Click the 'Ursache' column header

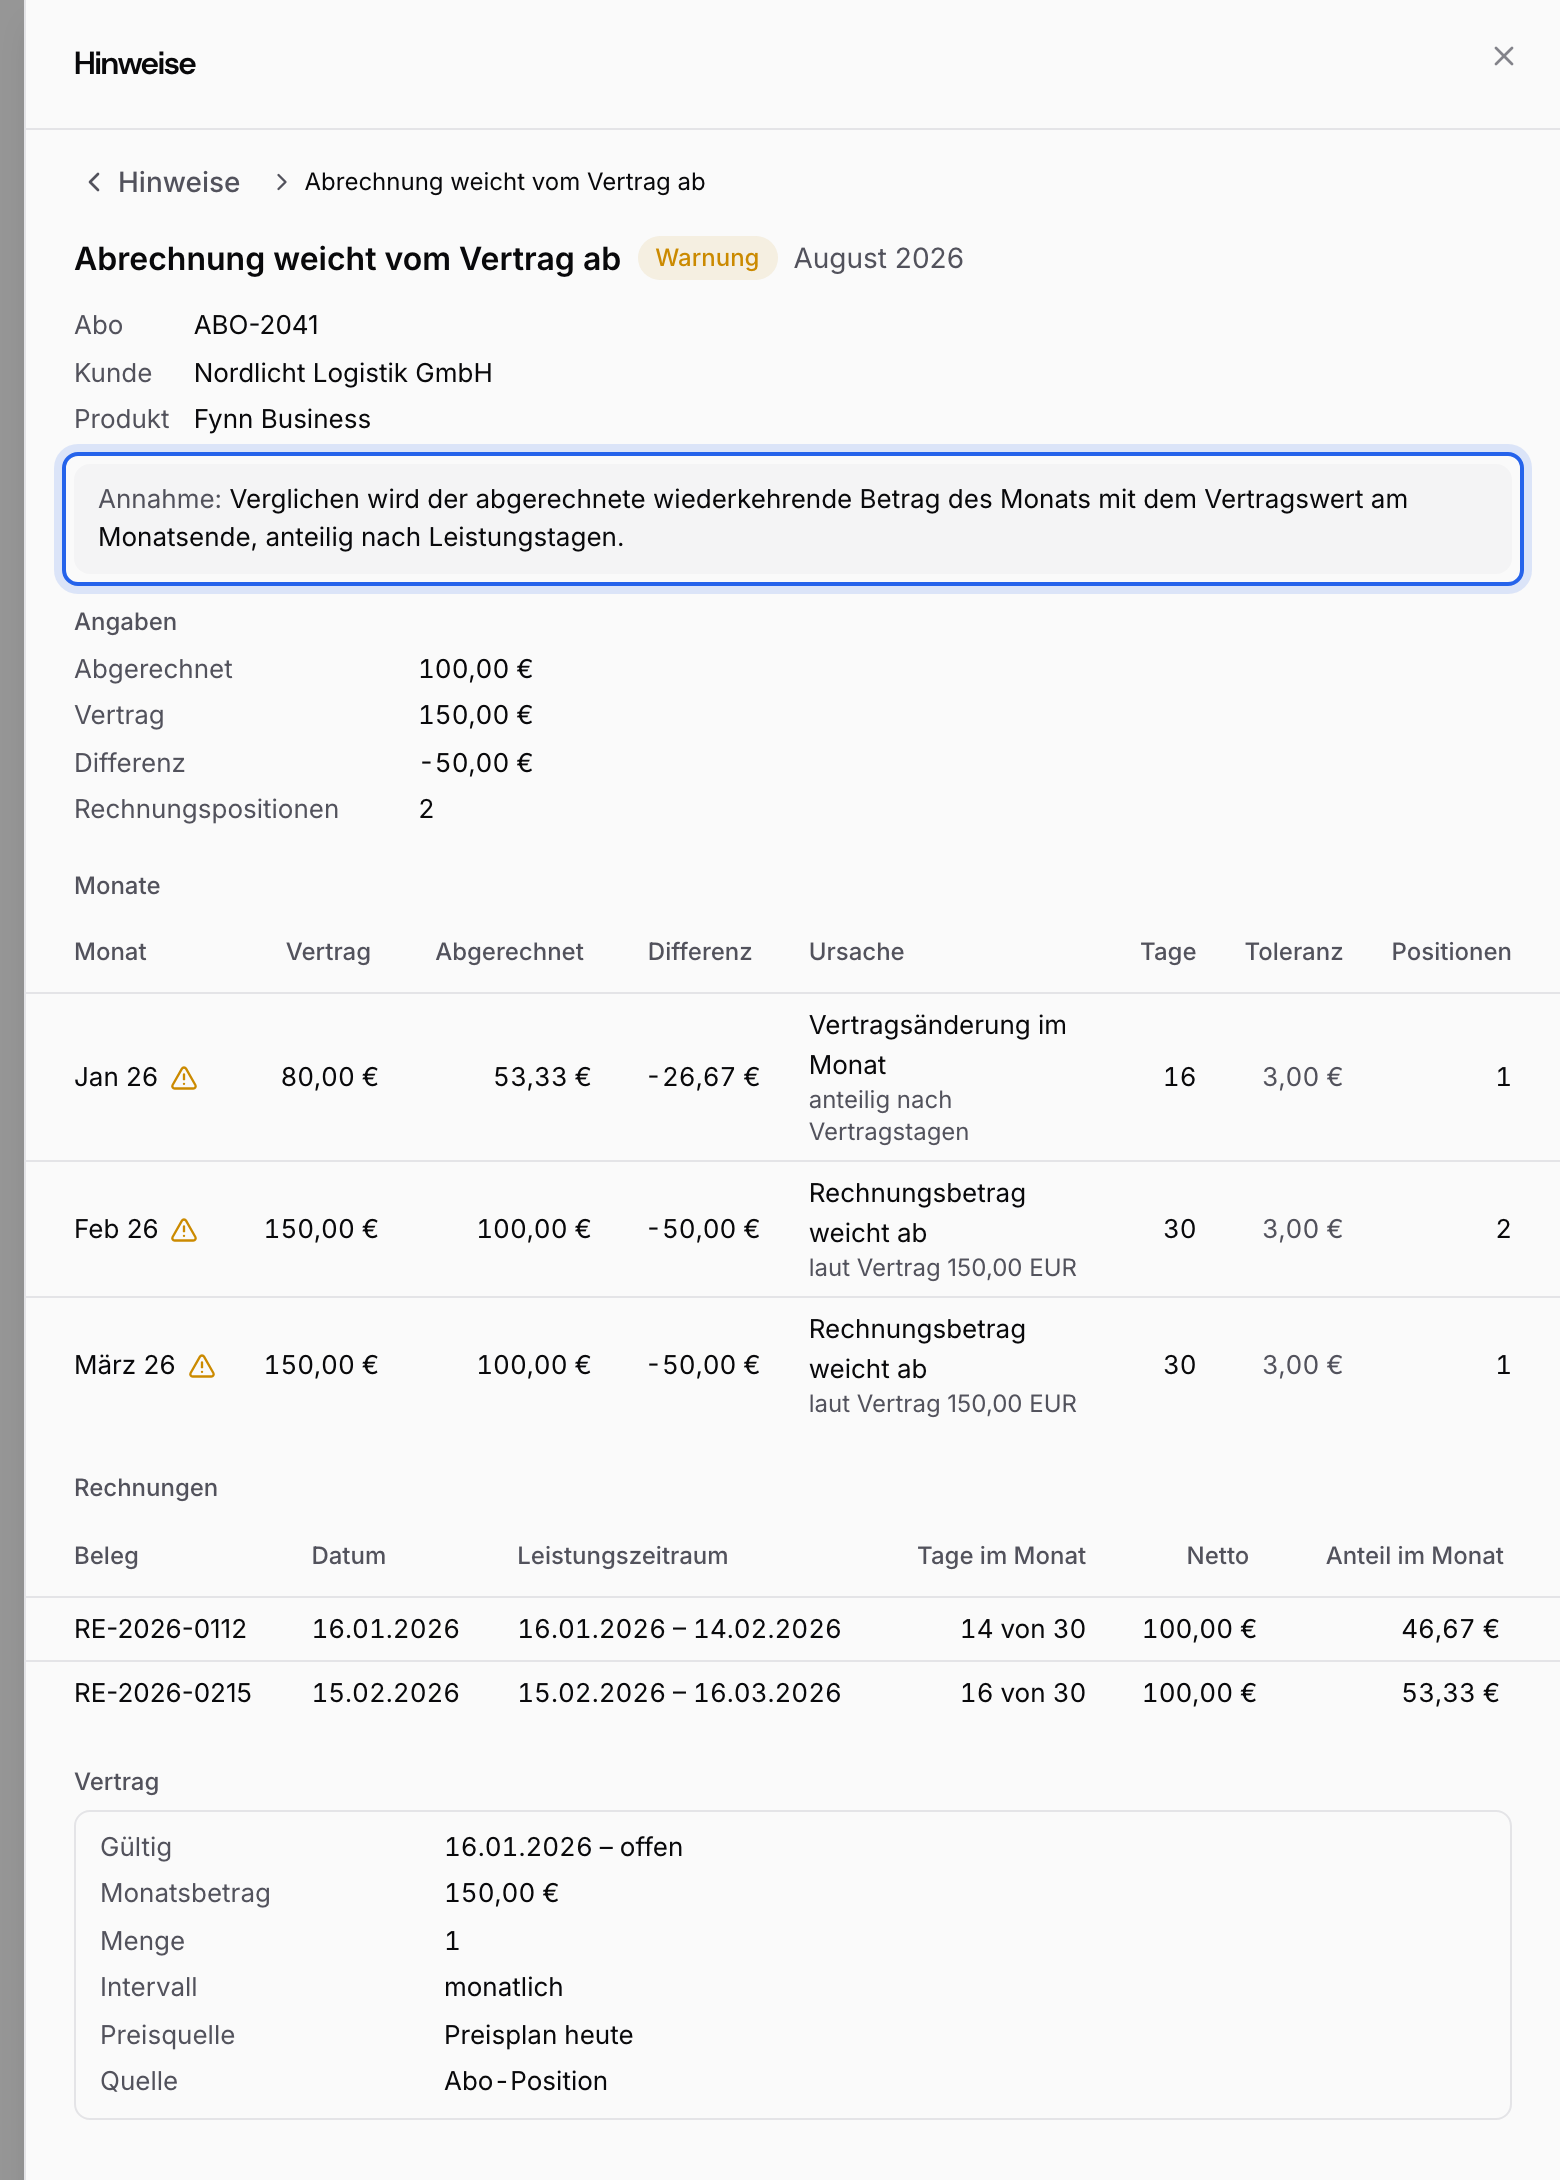click(x=856, y=952)
